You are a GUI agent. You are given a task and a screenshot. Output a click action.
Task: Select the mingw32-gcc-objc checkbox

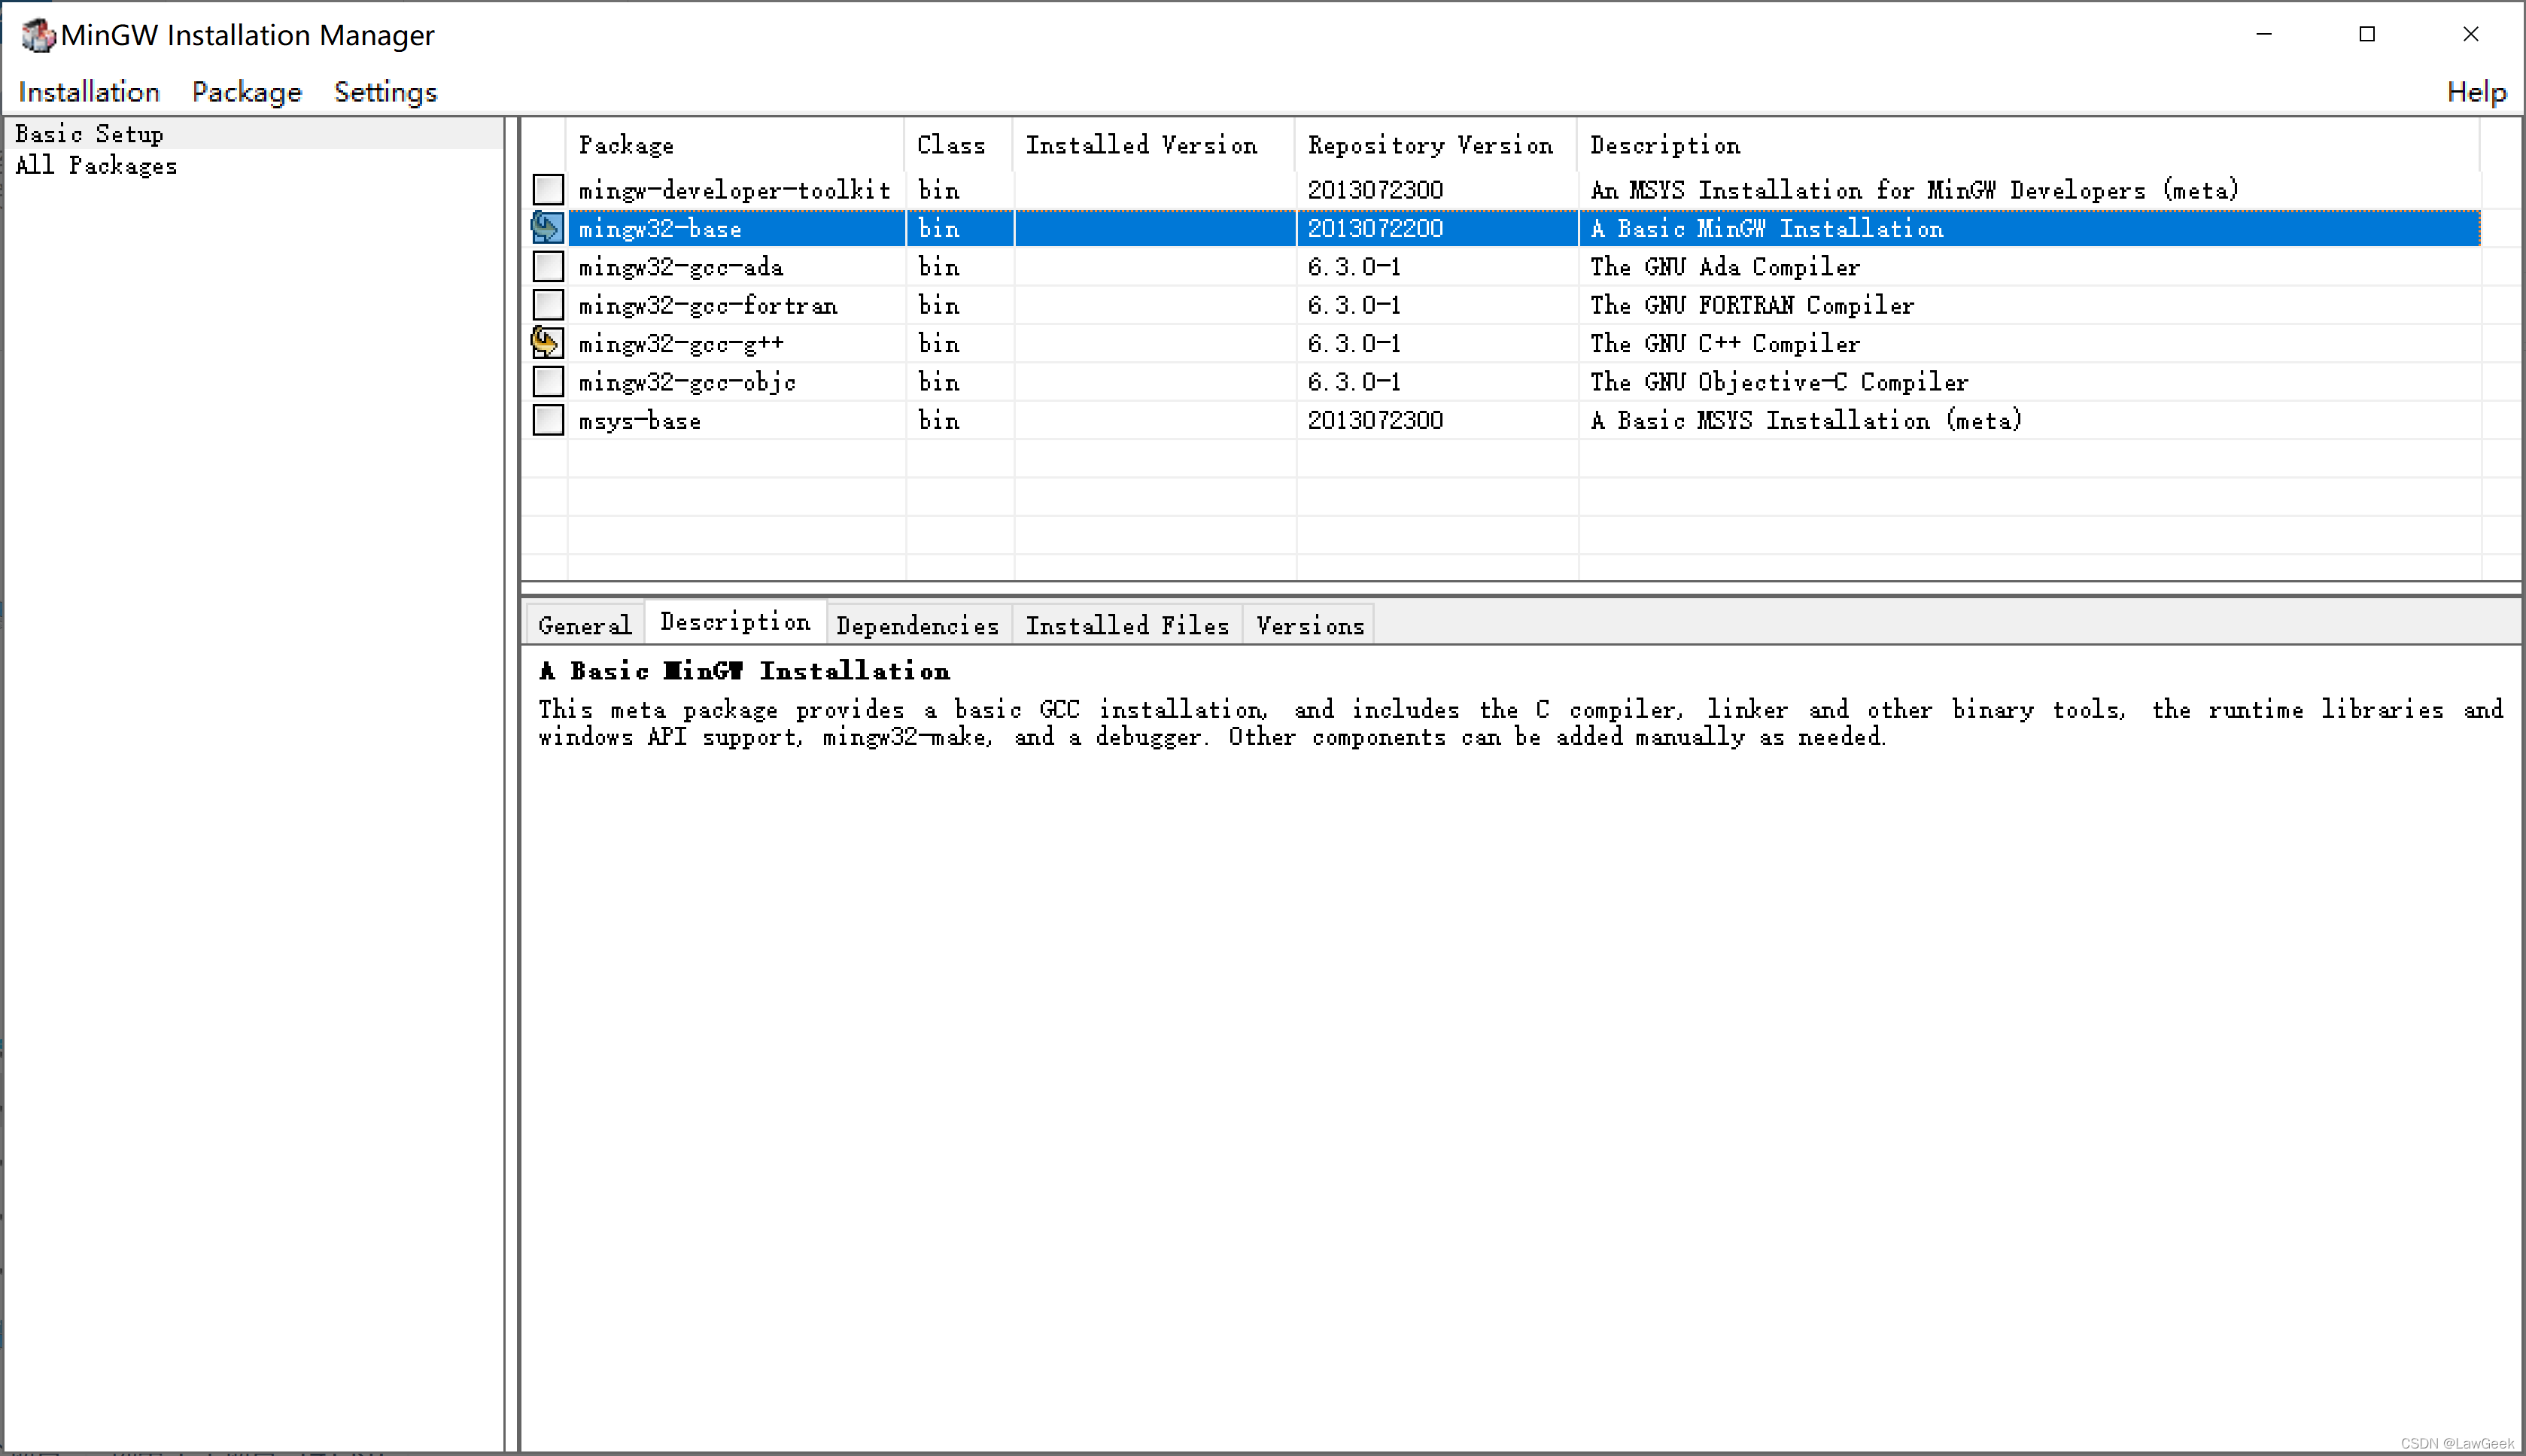(548, 381)
